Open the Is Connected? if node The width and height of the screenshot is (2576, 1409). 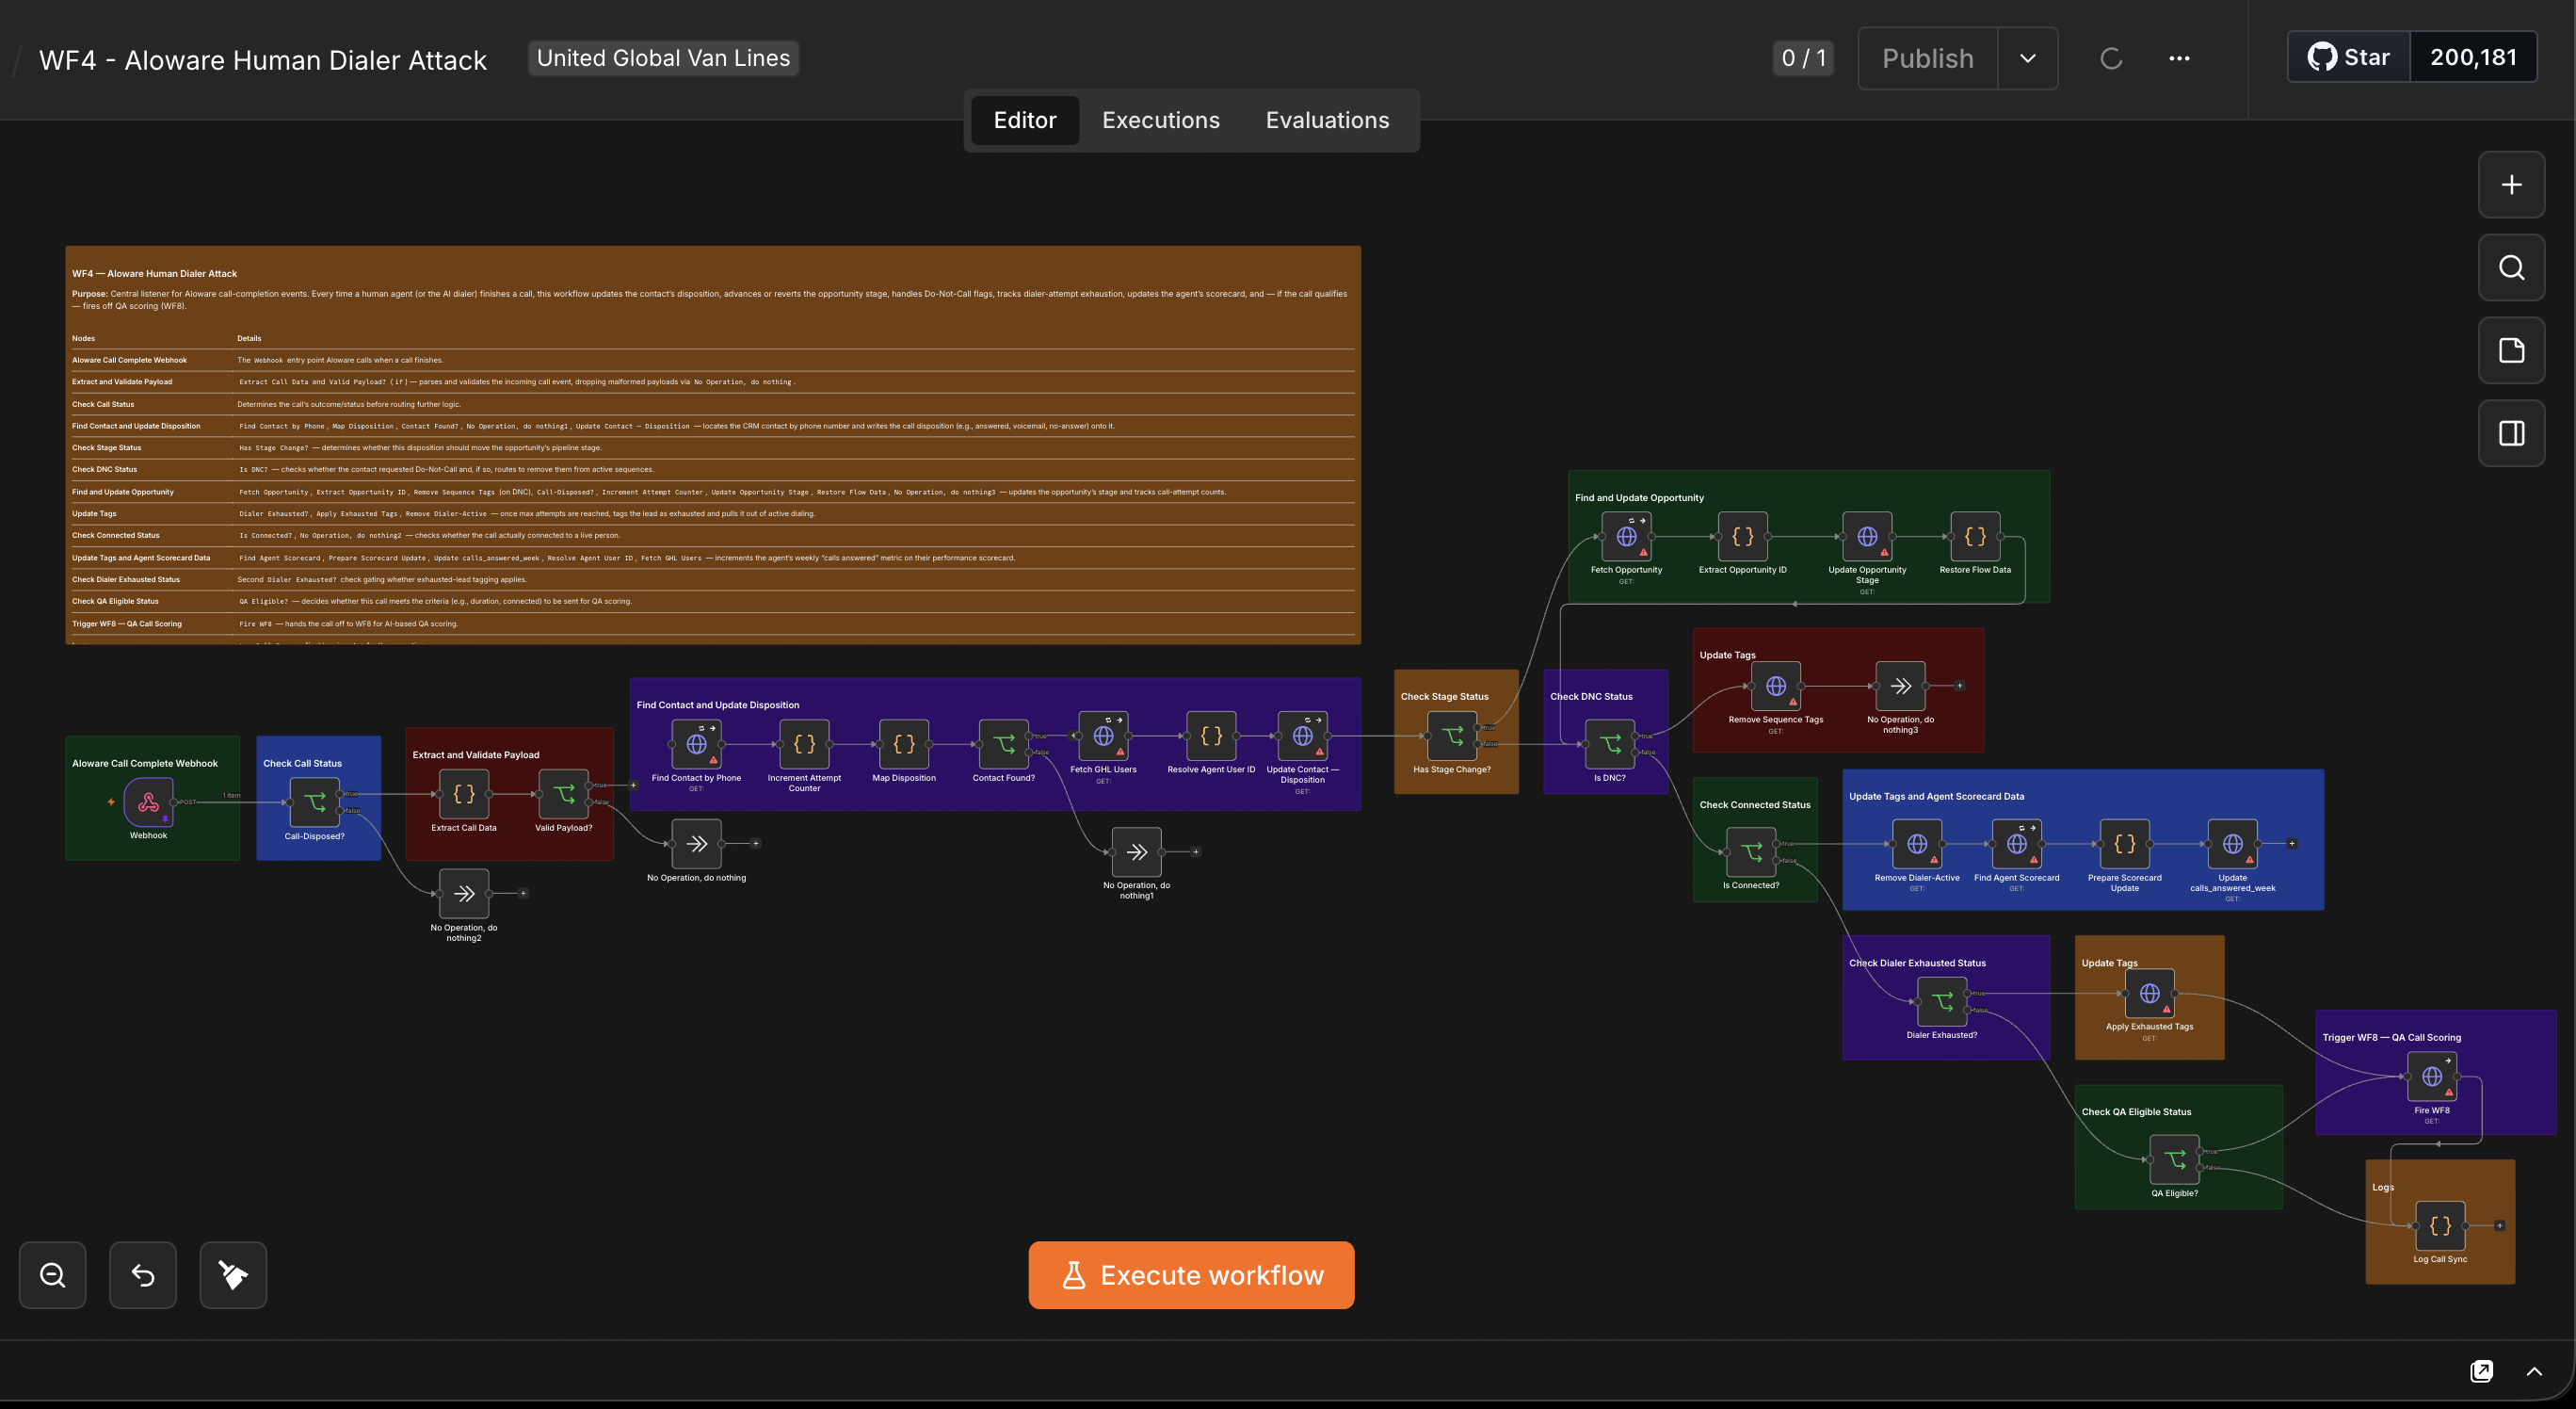click(1751, 852)
